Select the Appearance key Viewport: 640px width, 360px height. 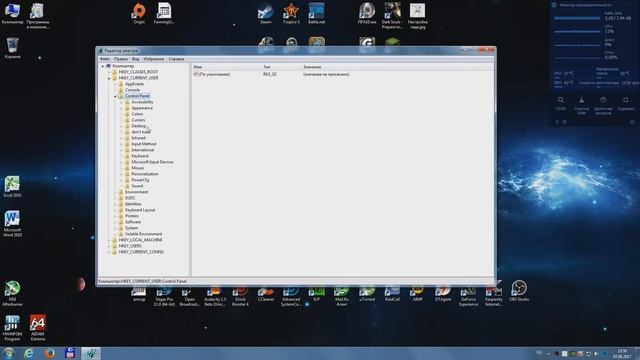click(x=142, y=108)
